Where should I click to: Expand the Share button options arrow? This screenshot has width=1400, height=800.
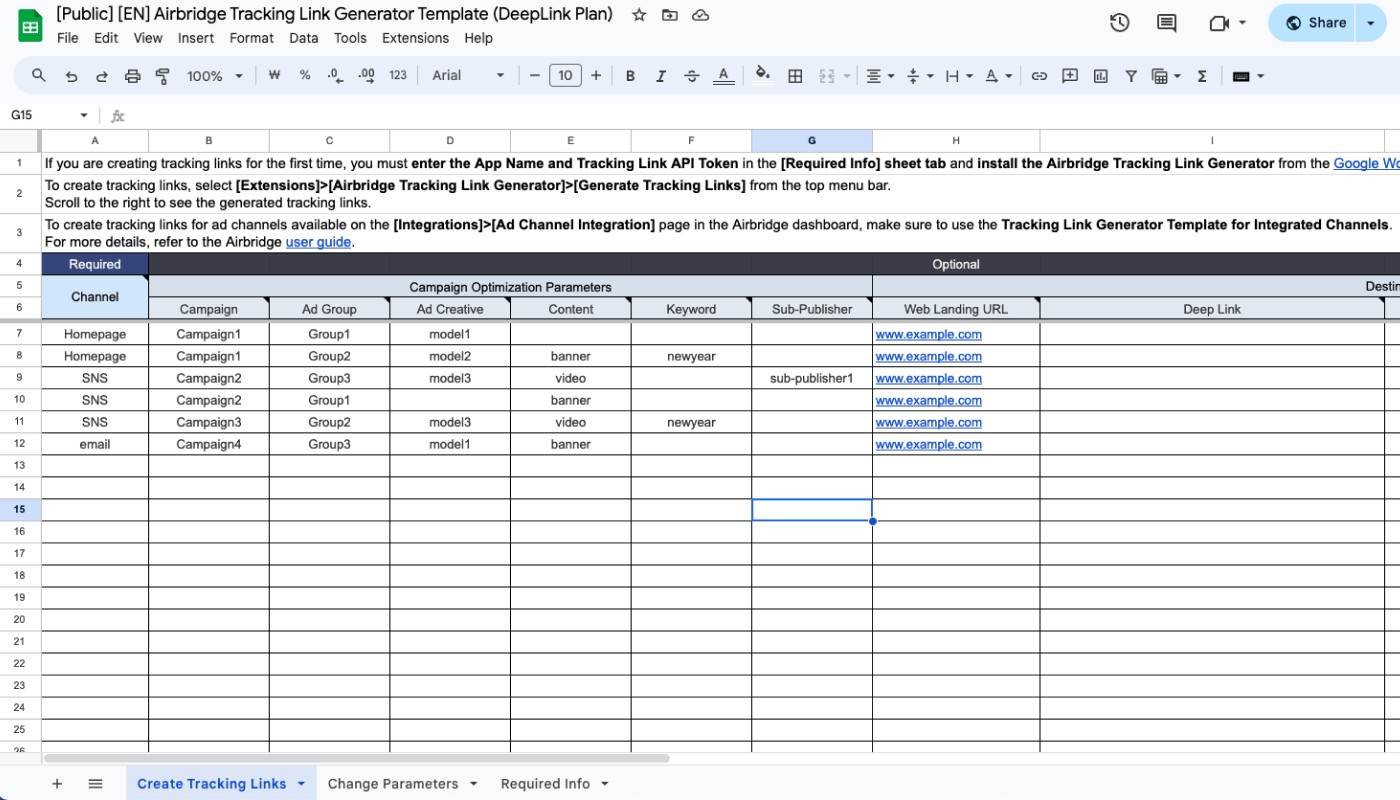point(1370,23)
